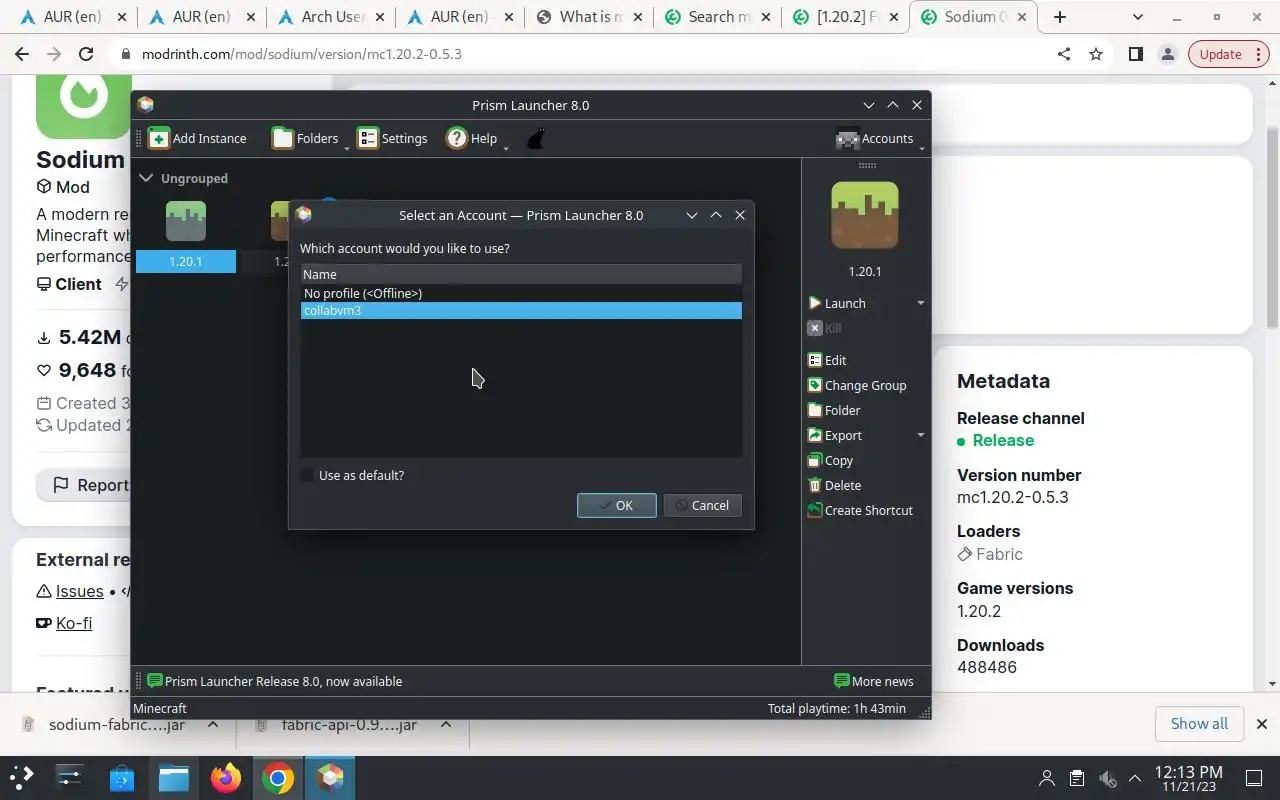Switch to the [1.20.2] F browser tab

pos(844,17)
